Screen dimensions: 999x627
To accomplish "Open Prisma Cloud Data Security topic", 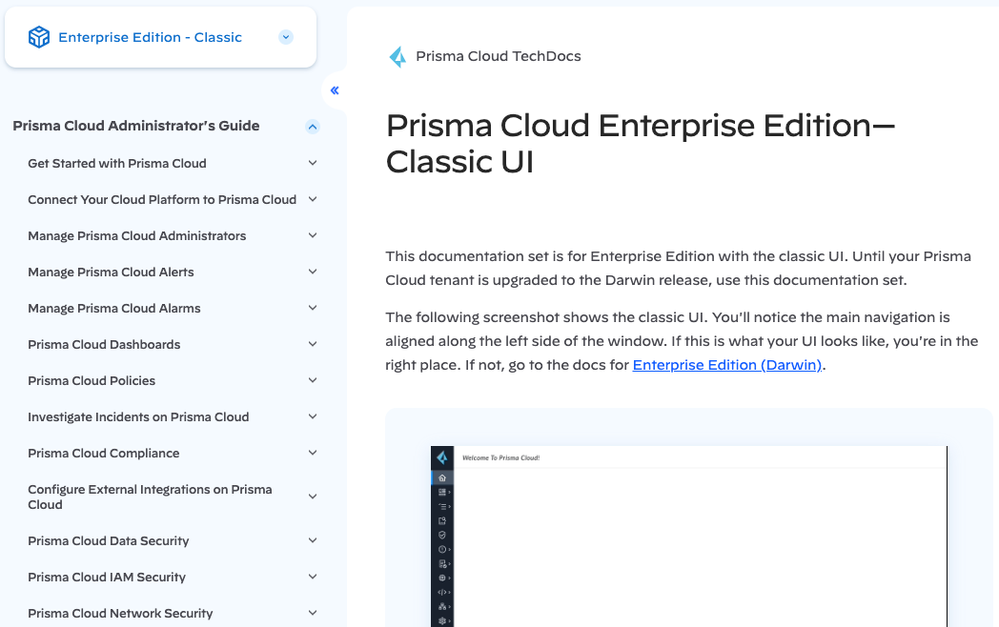I will 108,541.
